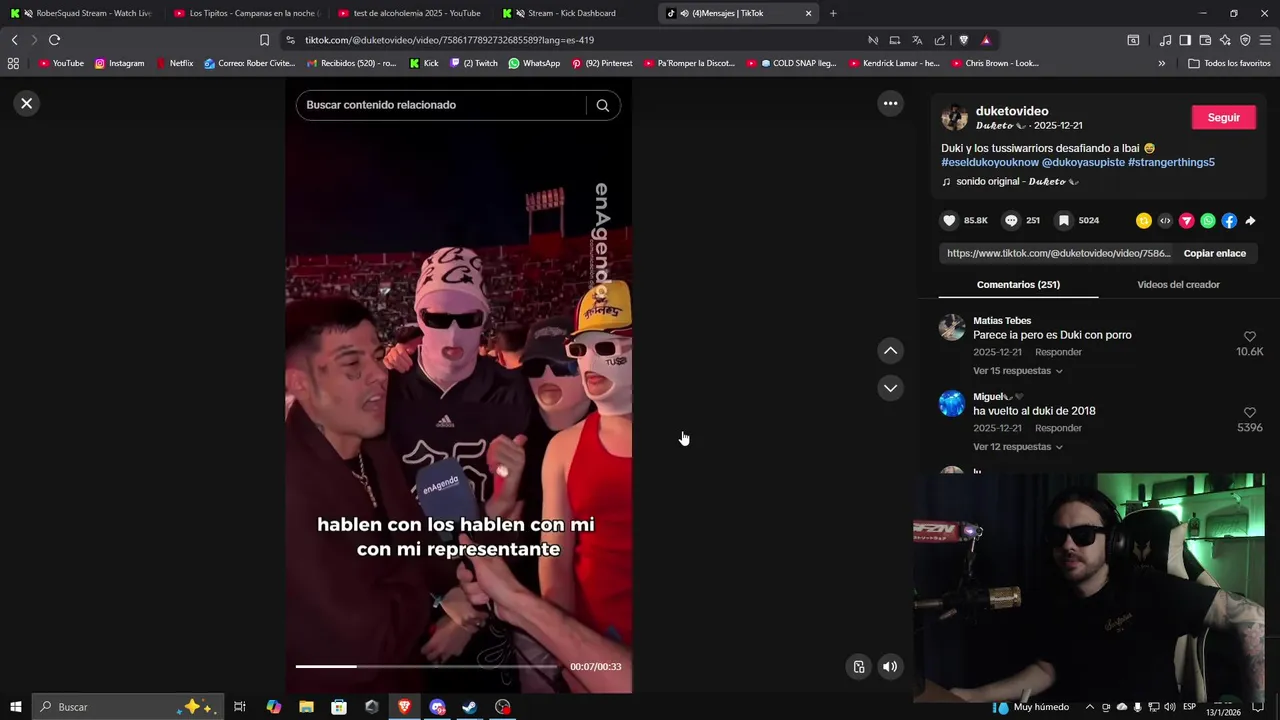Image resolution: width=1280 pixels, height=720 pixels.
Task: Bookmark page using address bar bookmark icon
Action: tap(264, 40)
